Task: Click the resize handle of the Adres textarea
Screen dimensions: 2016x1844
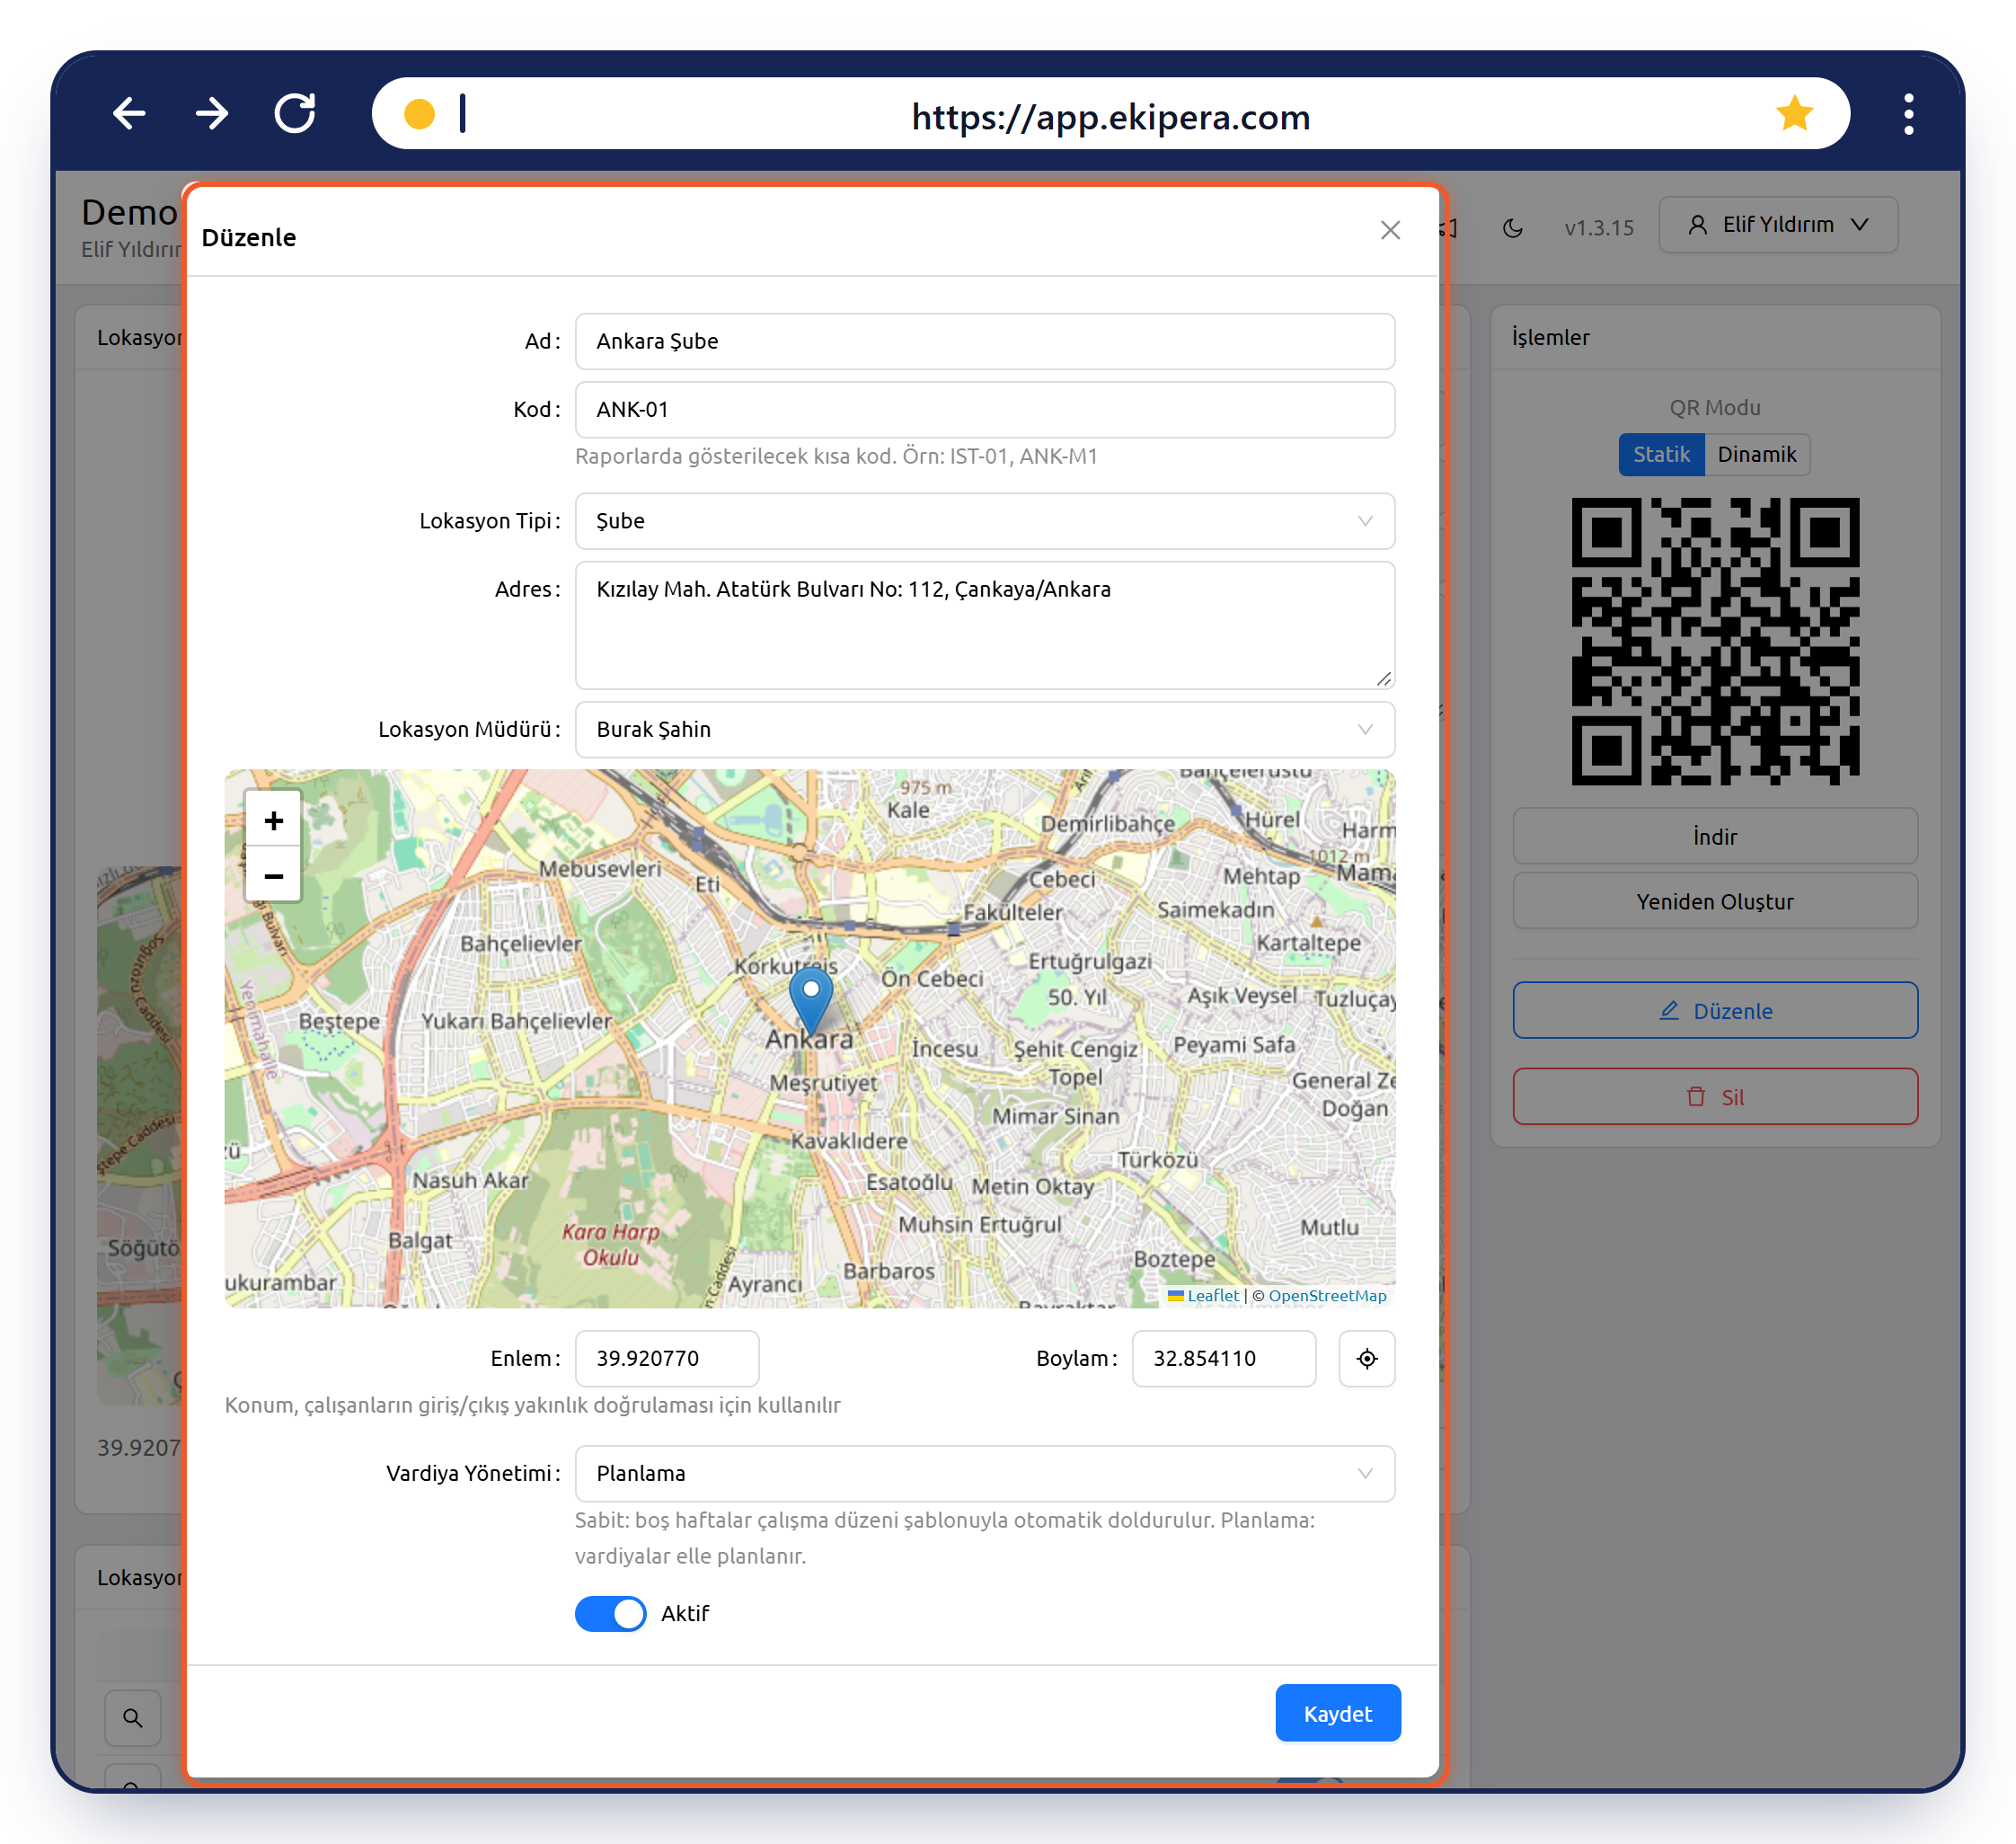Action: point(1384,679)
